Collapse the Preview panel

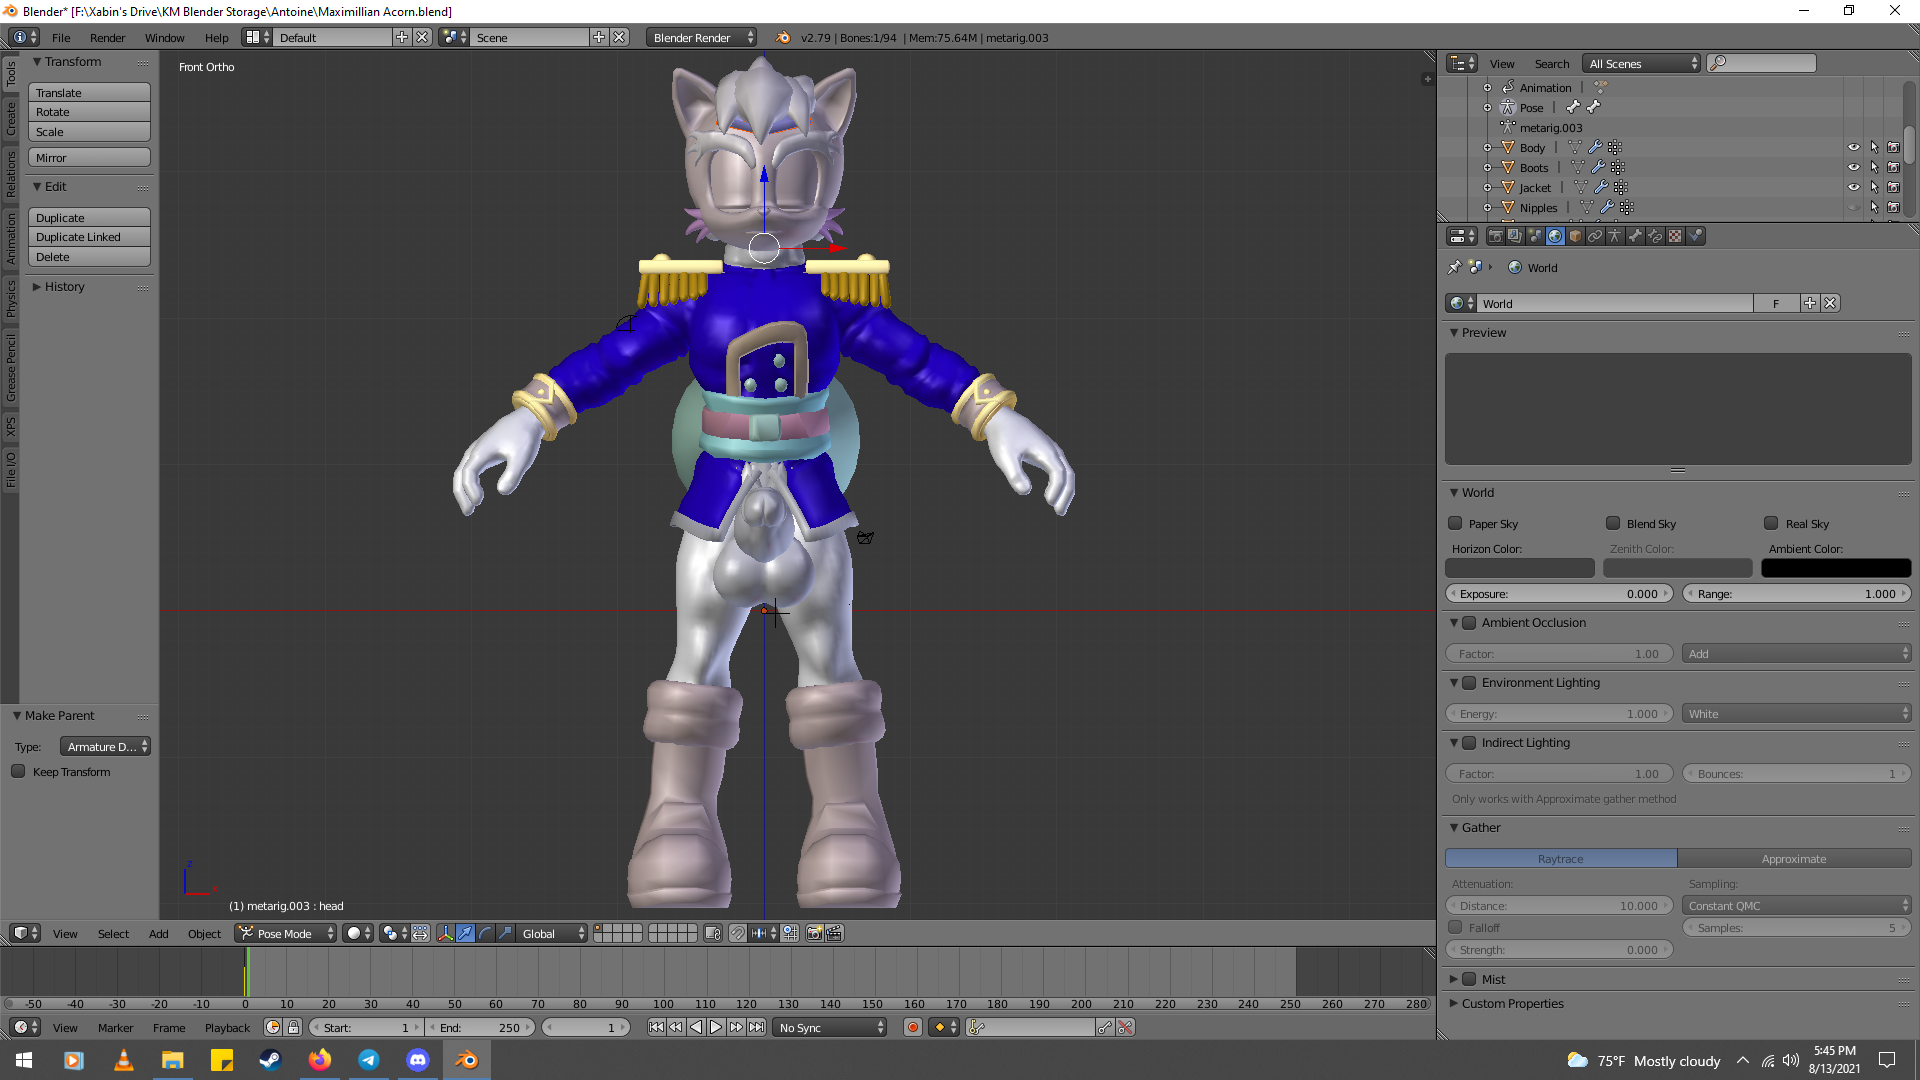pos(1478,332)
